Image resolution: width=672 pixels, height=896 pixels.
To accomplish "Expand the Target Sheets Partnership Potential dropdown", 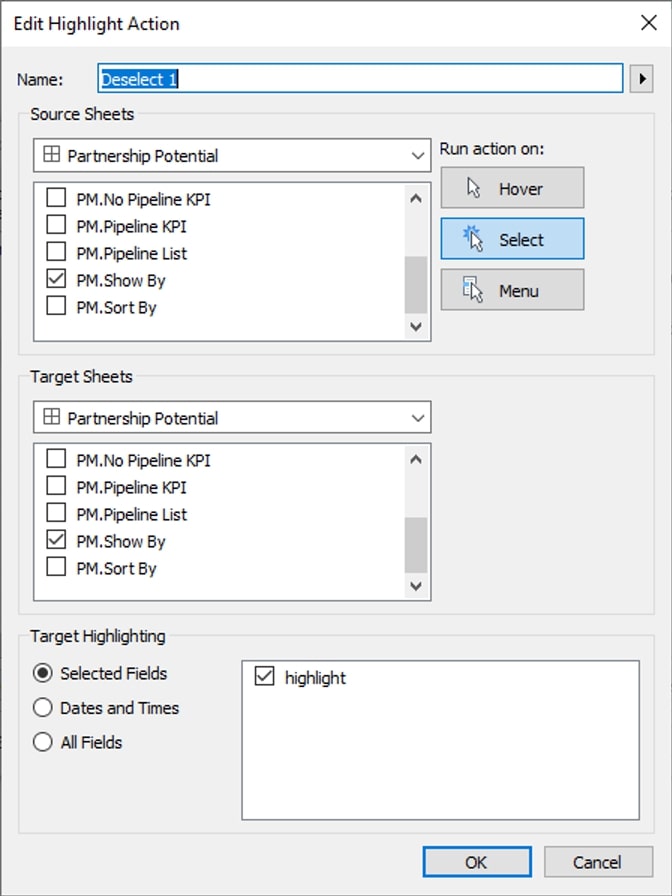I will click(232, 418).
